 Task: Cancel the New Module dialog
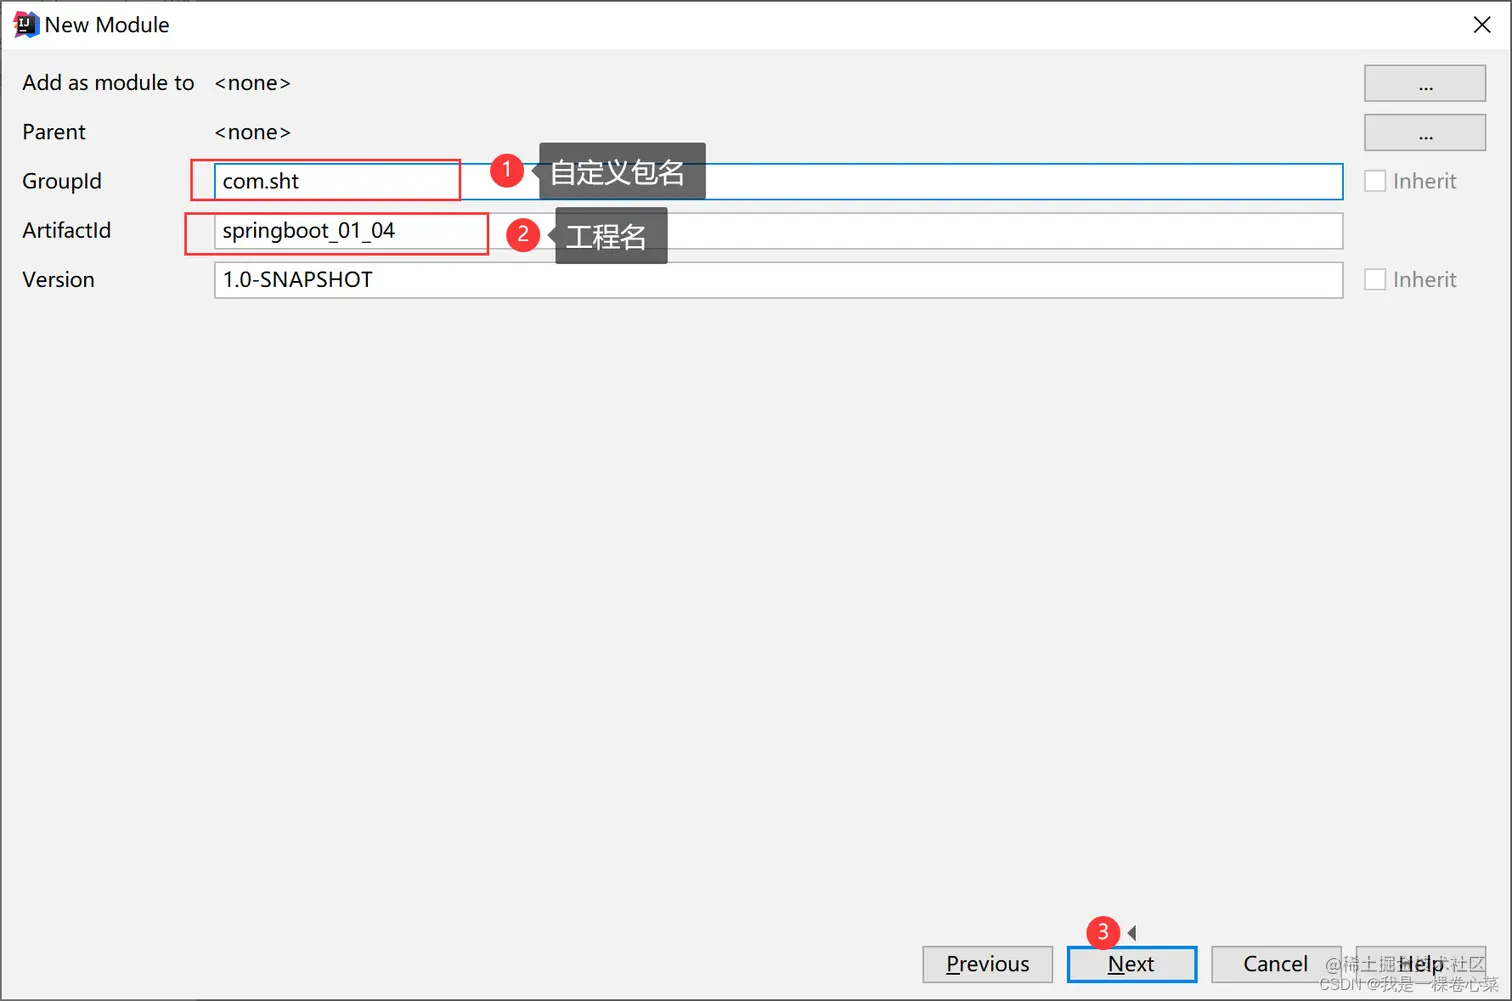tap(1275, 964)
